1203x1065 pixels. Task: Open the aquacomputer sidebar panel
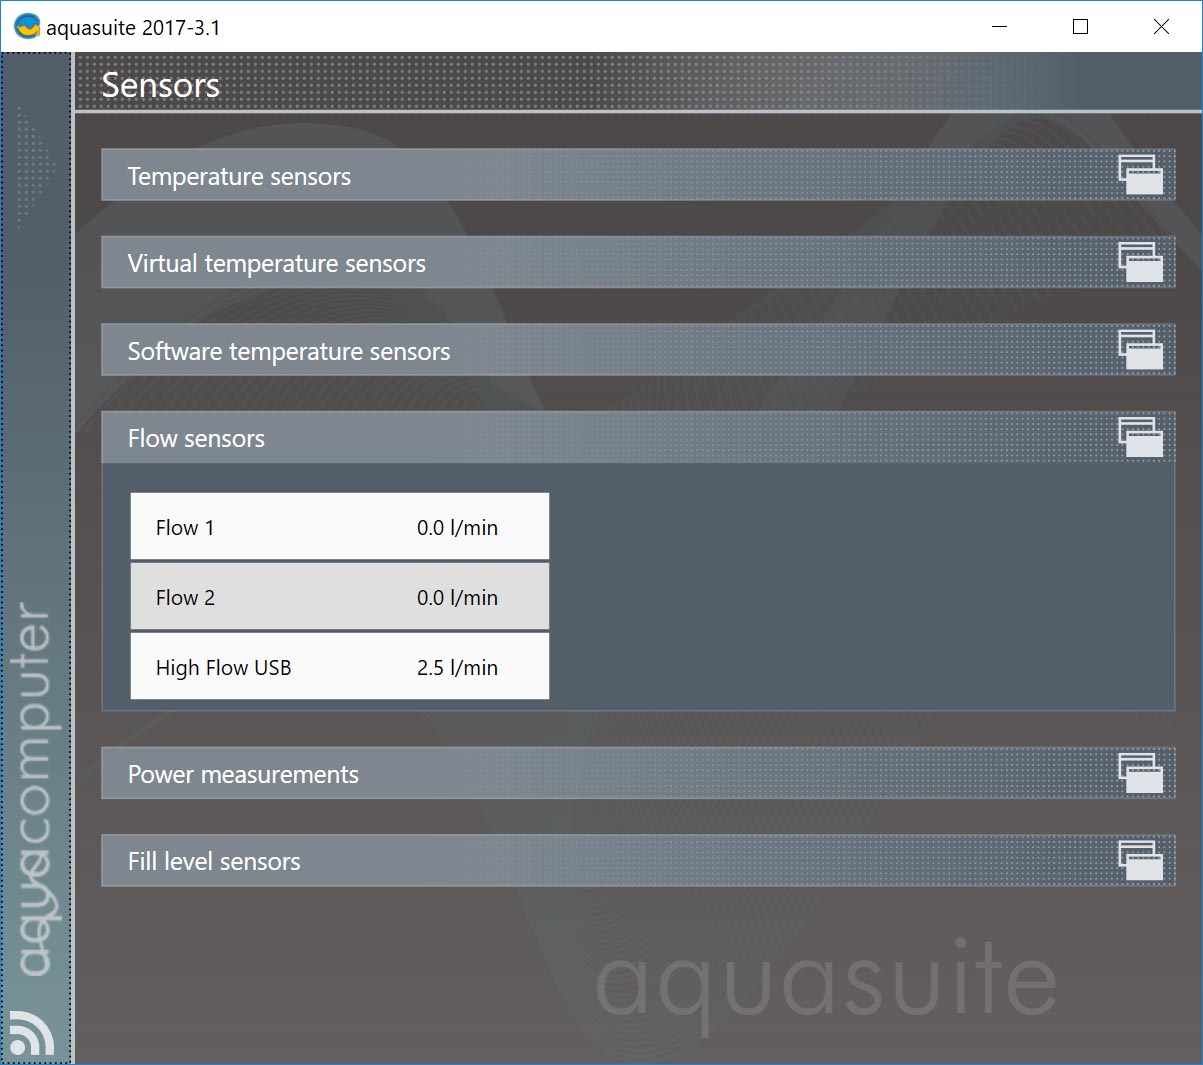(x=36, y=558)
